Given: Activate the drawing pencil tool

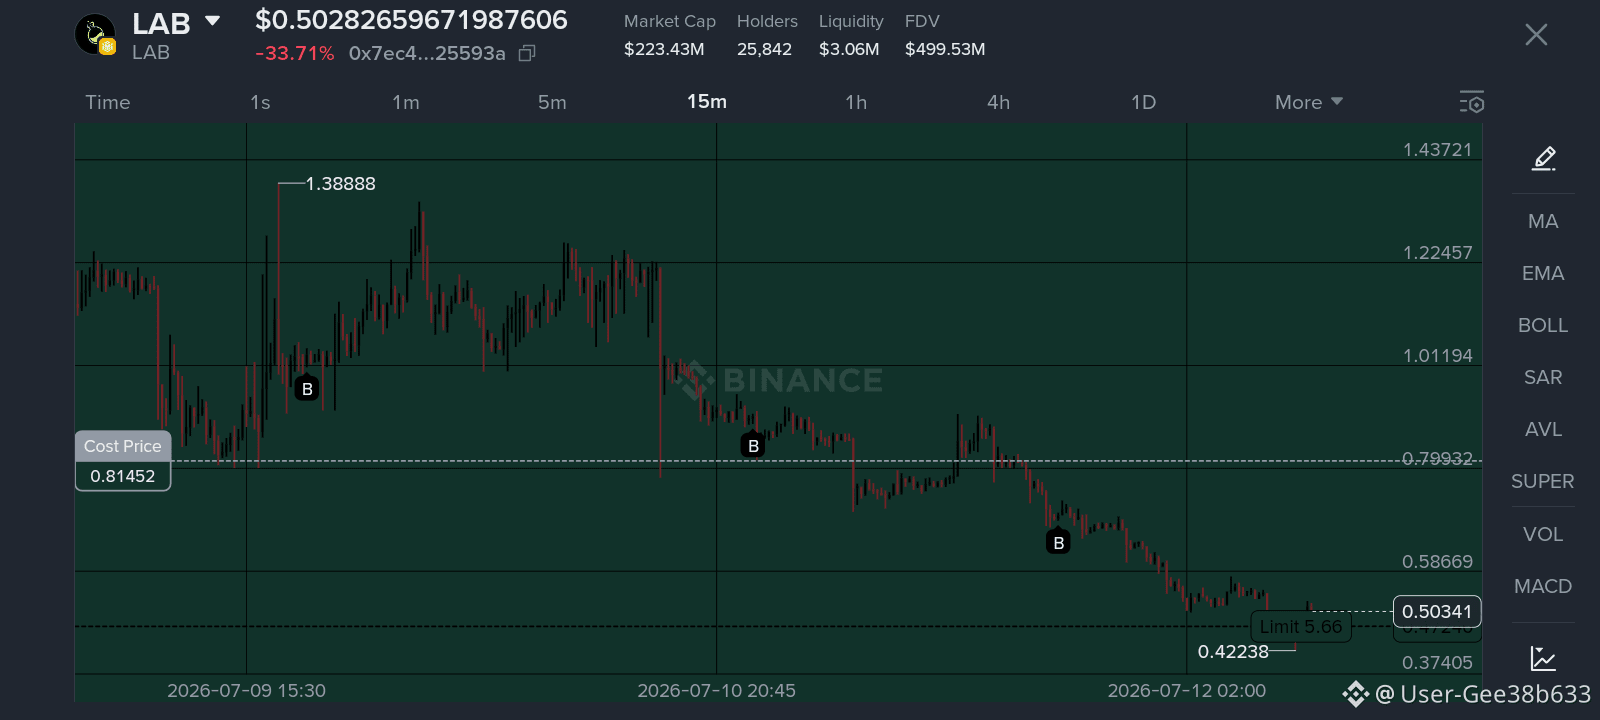Looking at the screenshot, I should 1544,158.
